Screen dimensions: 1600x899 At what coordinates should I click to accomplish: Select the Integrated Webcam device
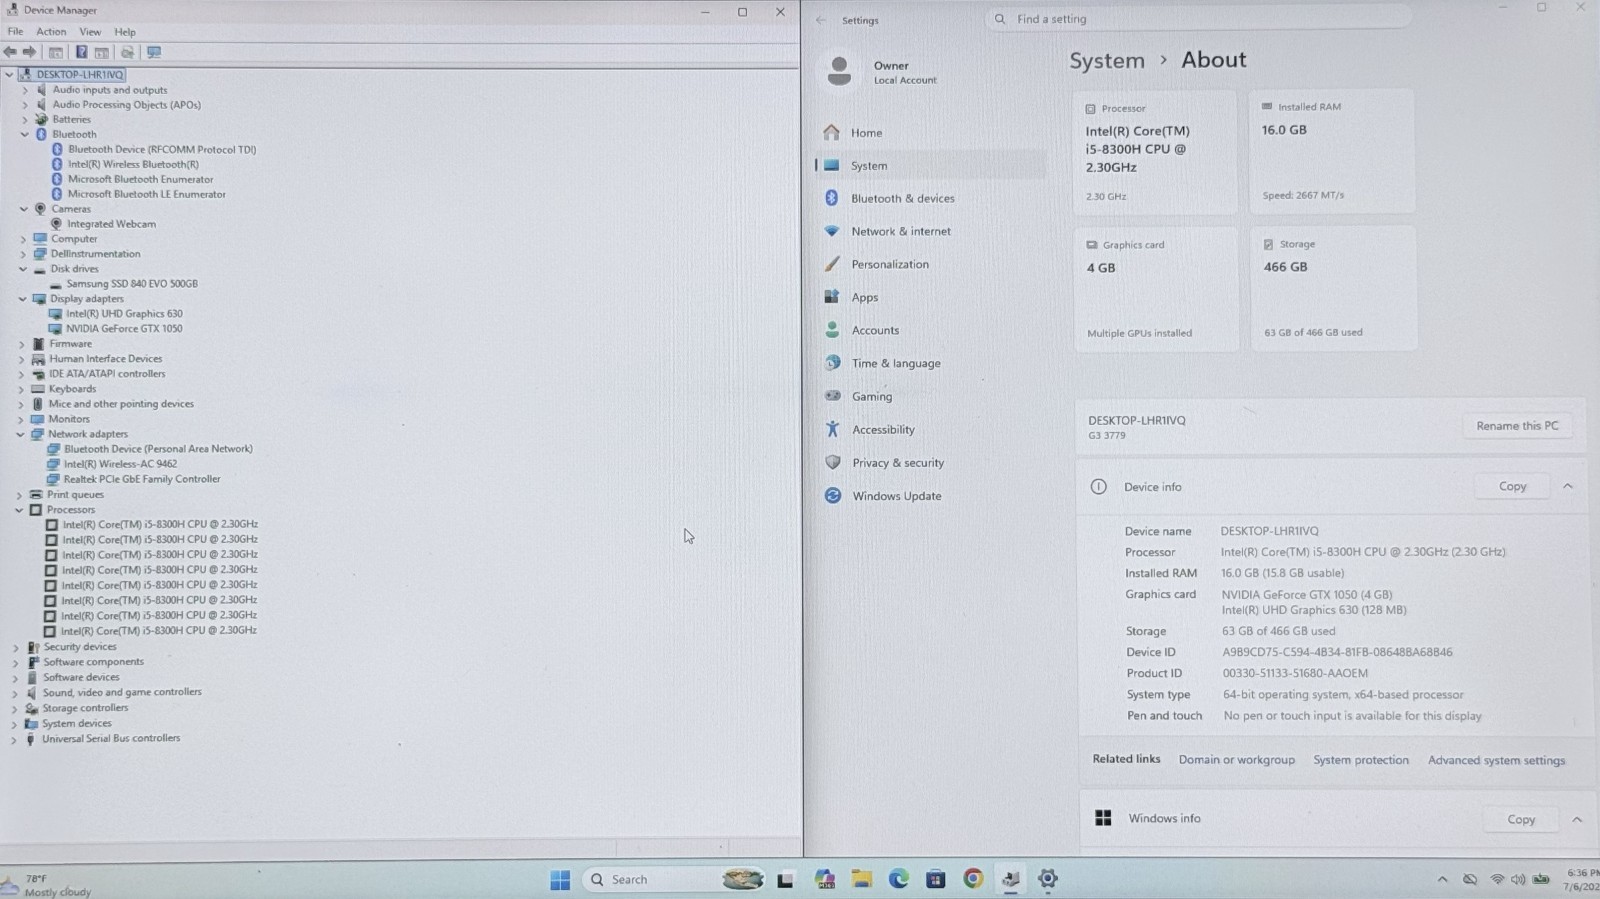pyautogui.click(x=111, y=224)
